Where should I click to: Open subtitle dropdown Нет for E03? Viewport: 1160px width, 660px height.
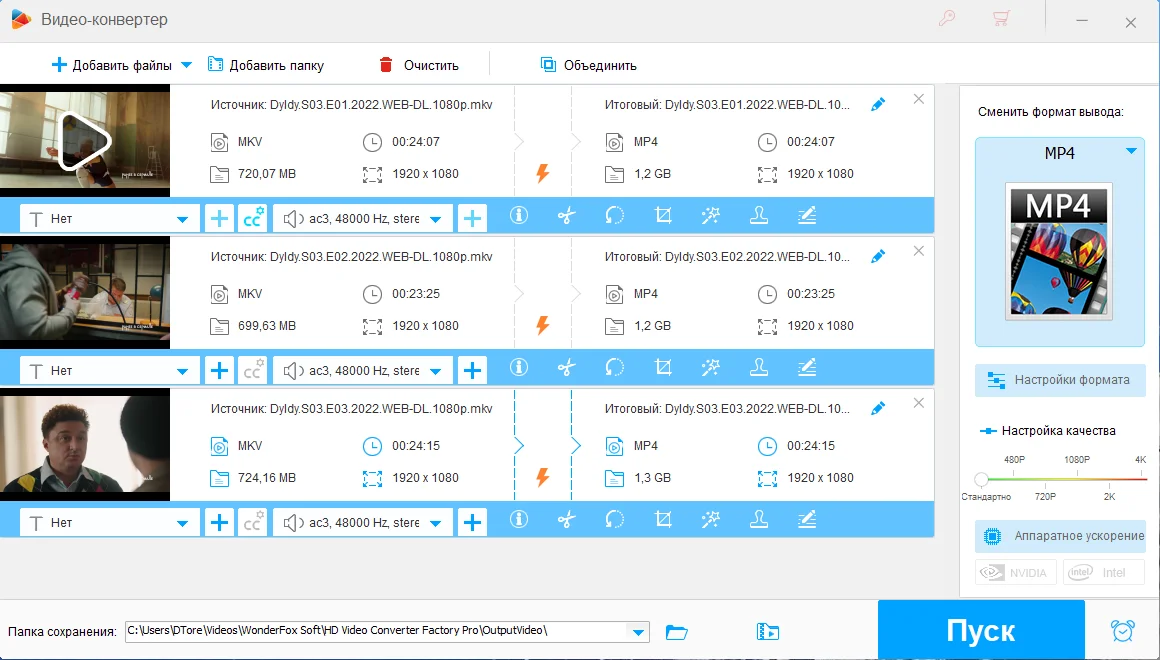click(x=109, y=522)
